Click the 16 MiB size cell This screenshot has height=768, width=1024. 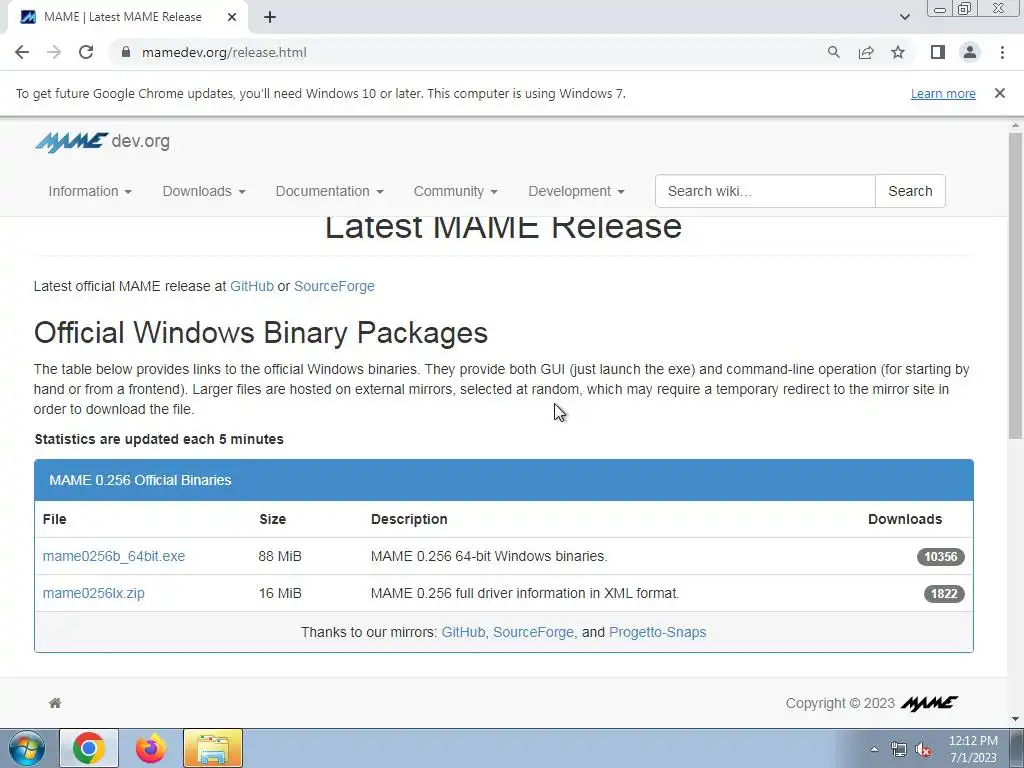280,594
